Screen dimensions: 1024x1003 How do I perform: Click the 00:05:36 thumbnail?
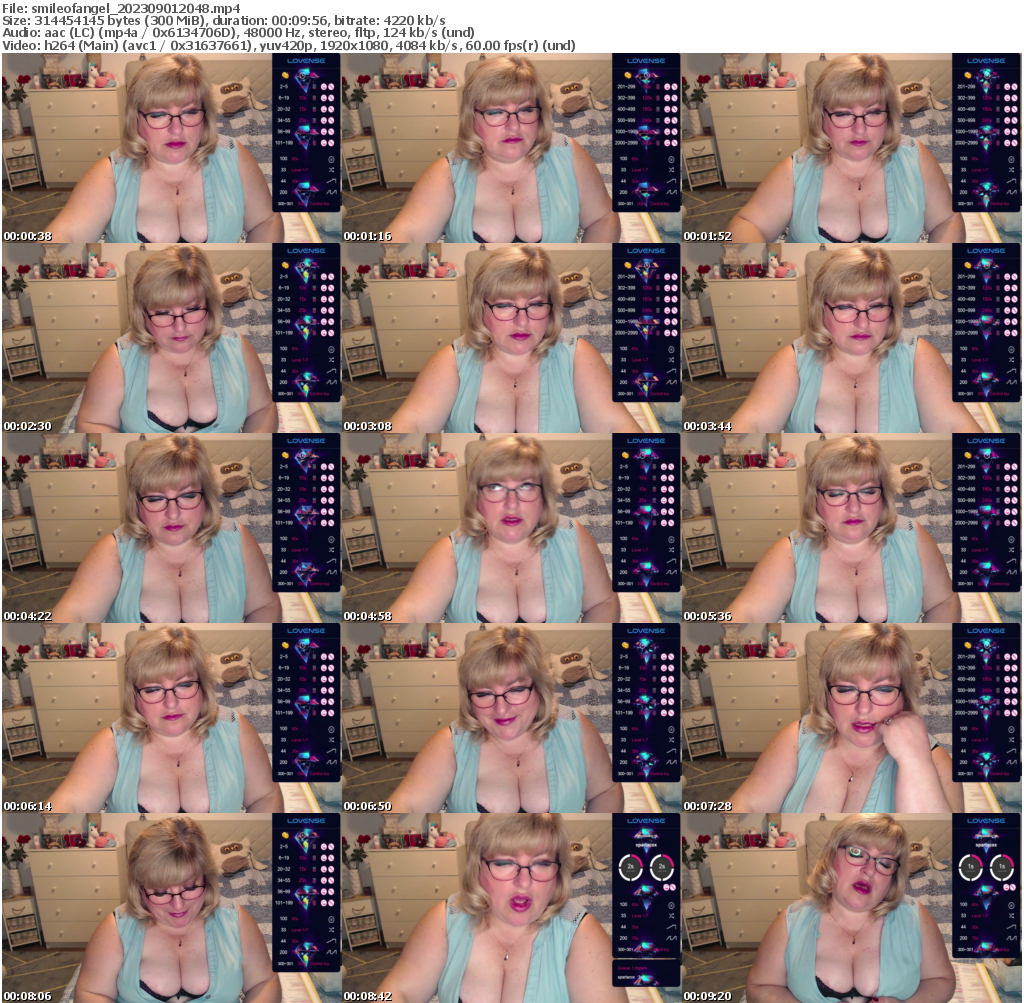click(852, 528)
